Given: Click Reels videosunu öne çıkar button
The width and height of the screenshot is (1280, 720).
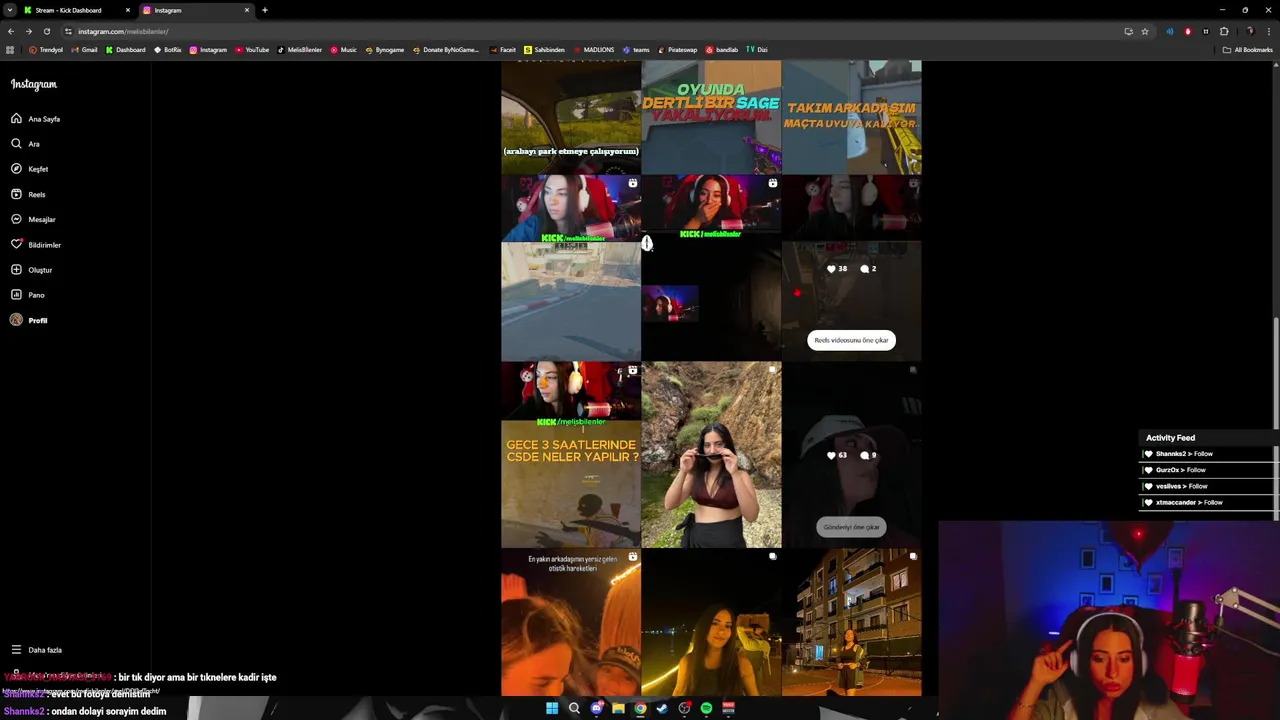Looking at the screenshot, I should click(x=851, y=340).
